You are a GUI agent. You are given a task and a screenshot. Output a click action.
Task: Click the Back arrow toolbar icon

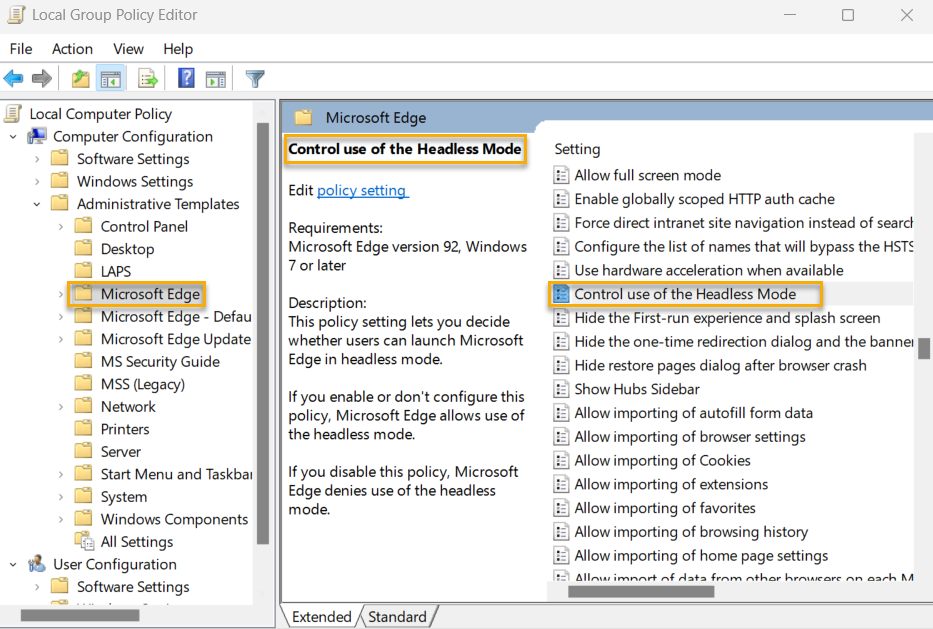(14, 79)
